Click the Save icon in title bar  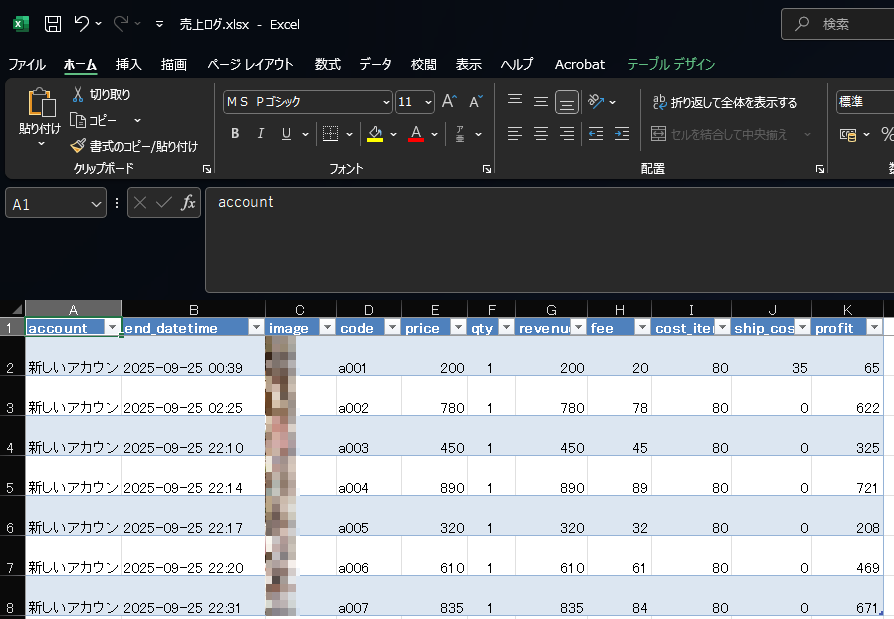(x=53, y=24)
